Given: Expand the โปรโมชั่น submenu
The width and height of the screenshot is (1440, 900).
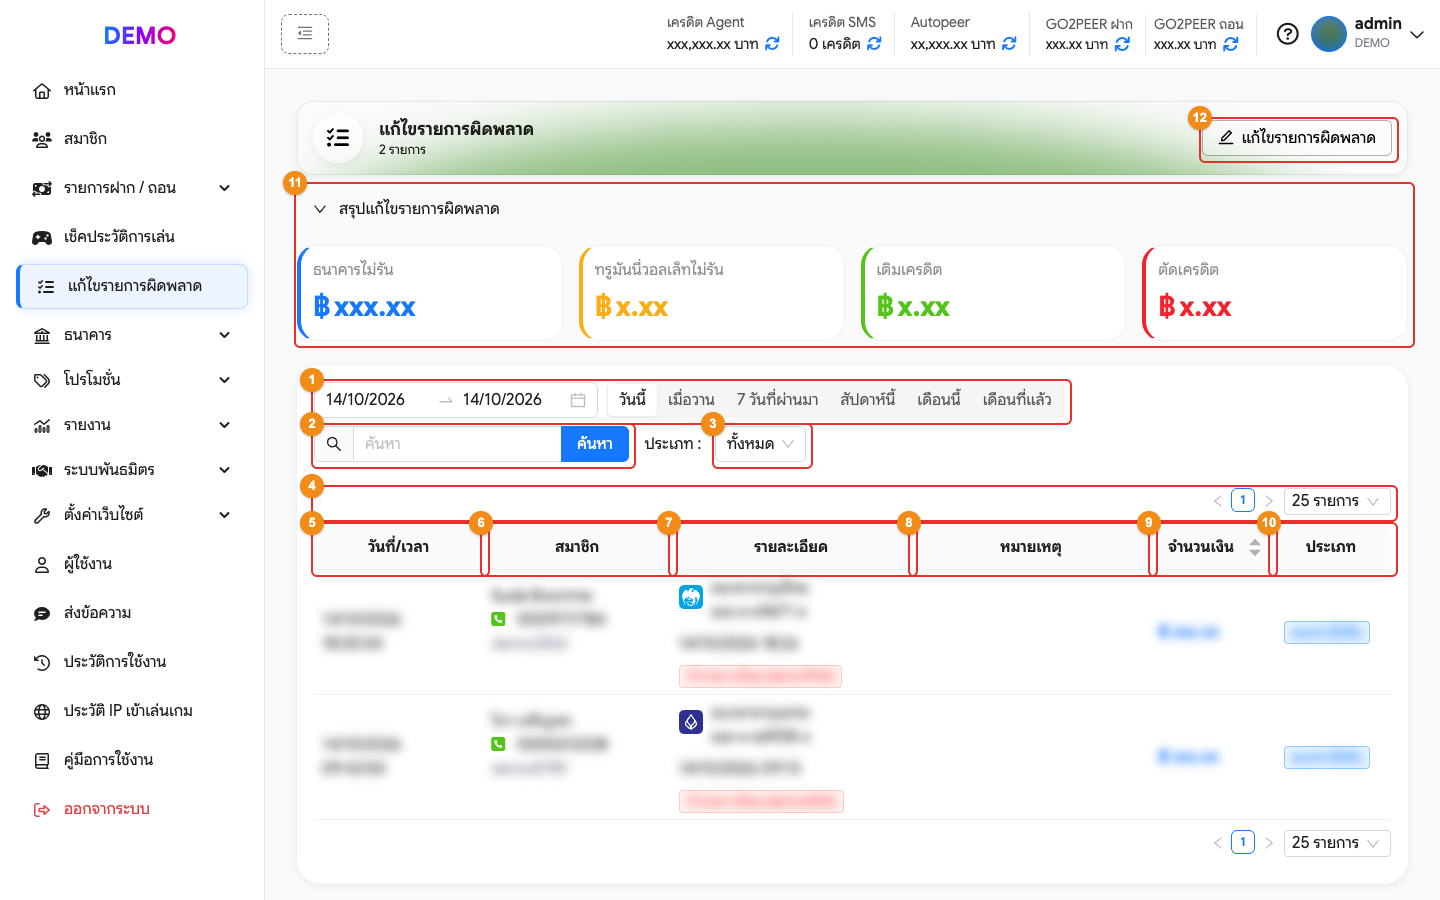Looking at the screenshot, I should 225,380.
